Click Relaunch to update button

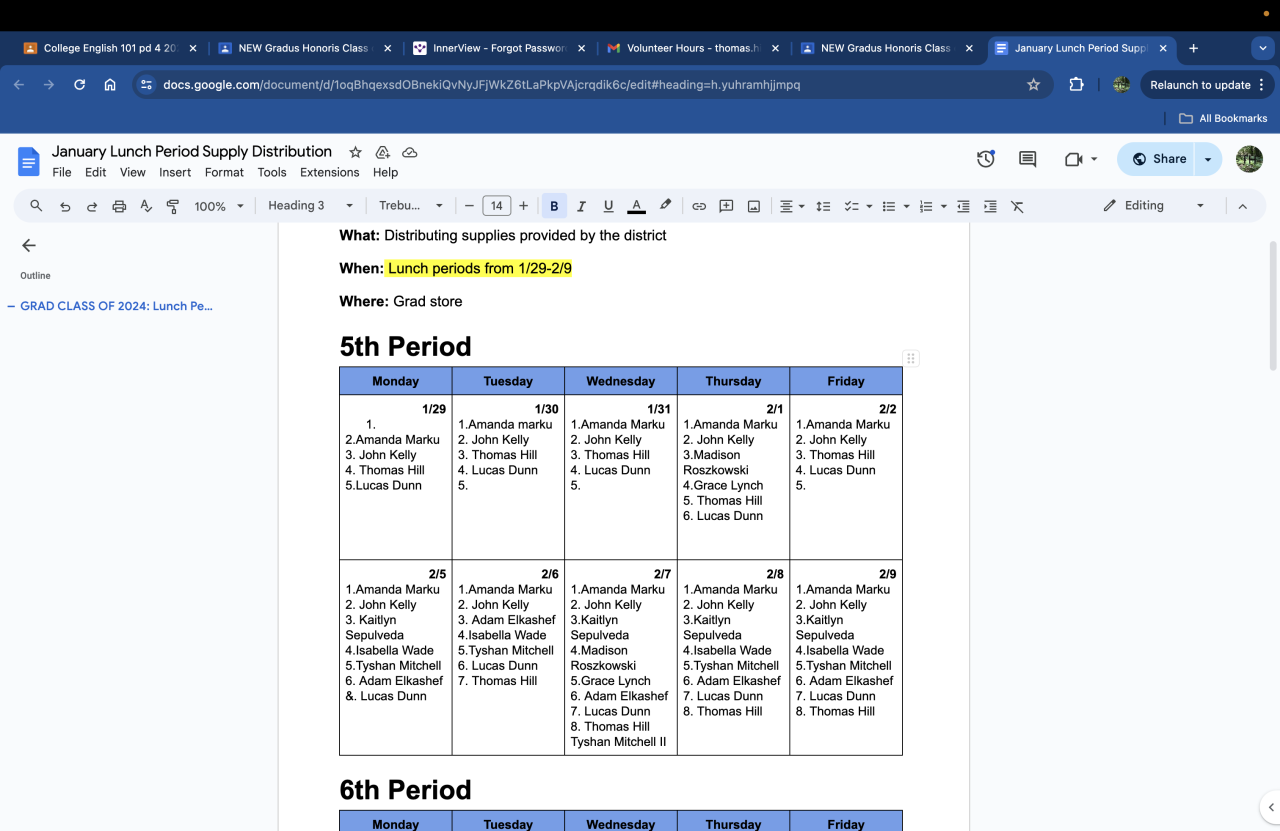[x=1208, y=85]
